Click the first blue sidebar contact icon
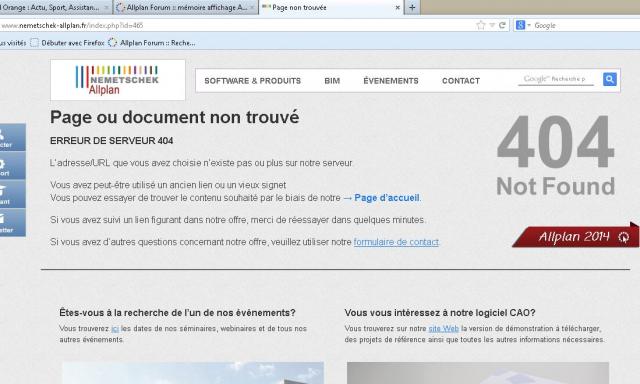The image size is (640, 384). [x=12, y=138]
